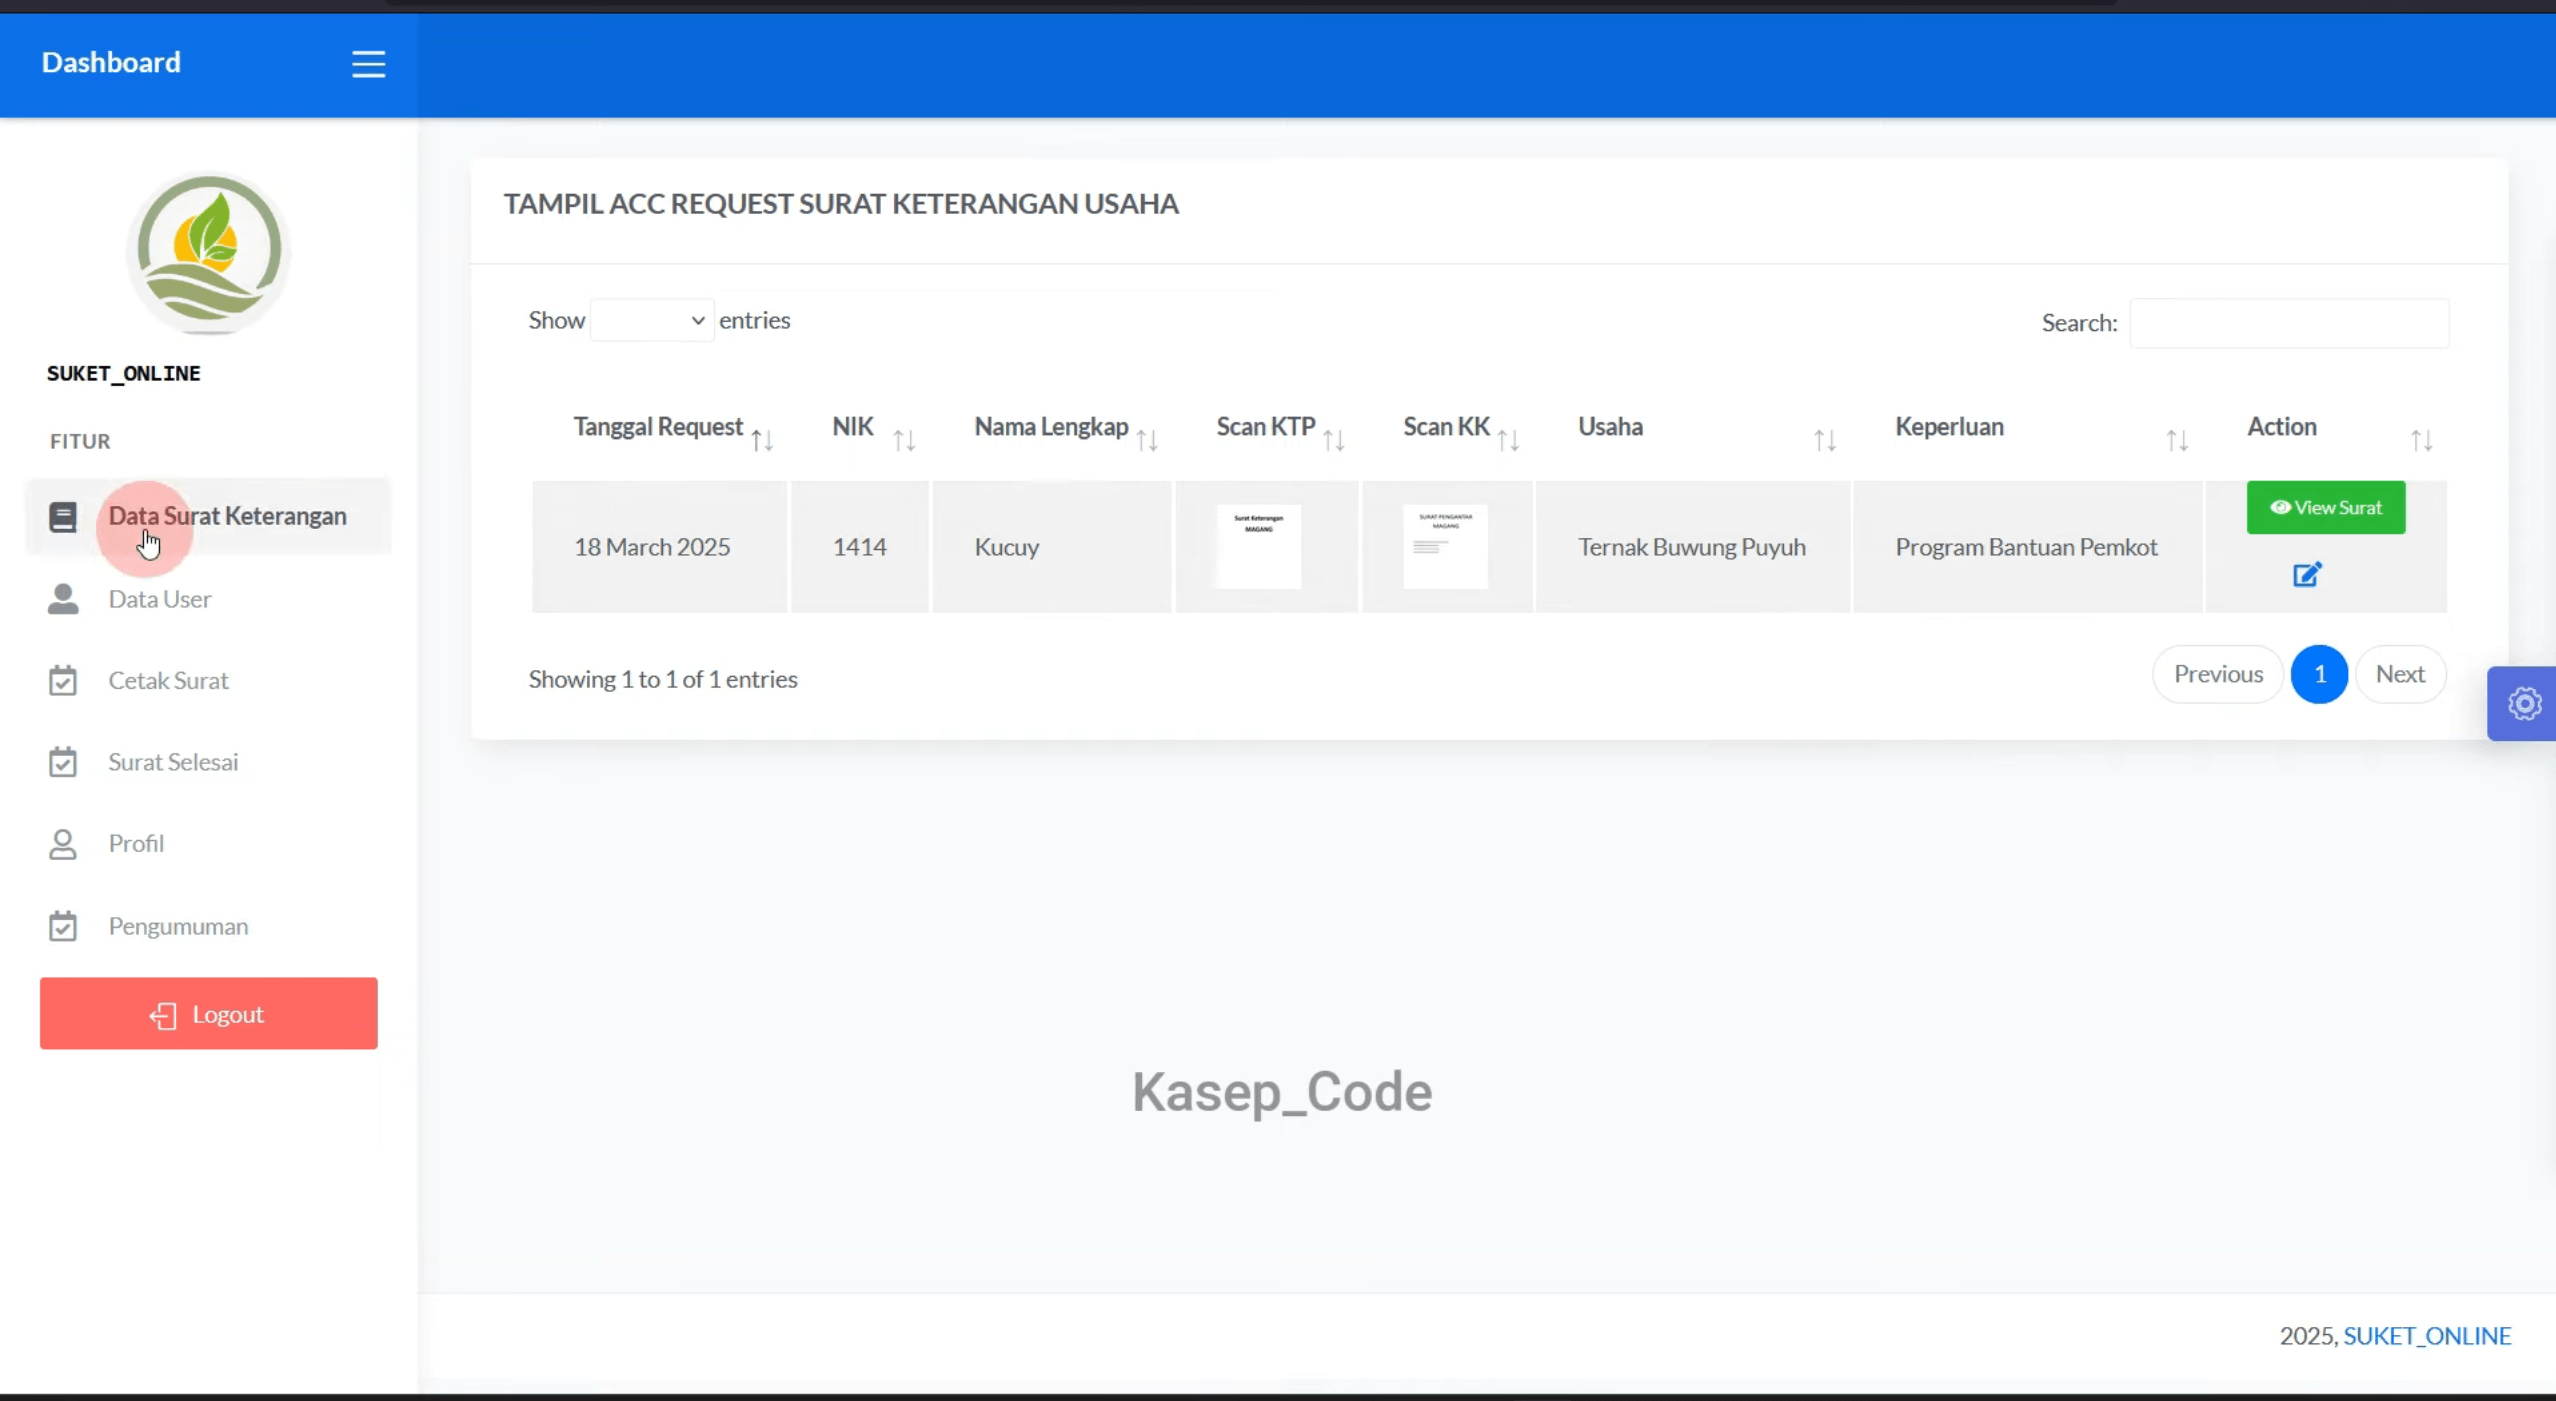Click the Dashboard header title
Viewport: 2556px width, 1401px height.
tap(111, 62)
